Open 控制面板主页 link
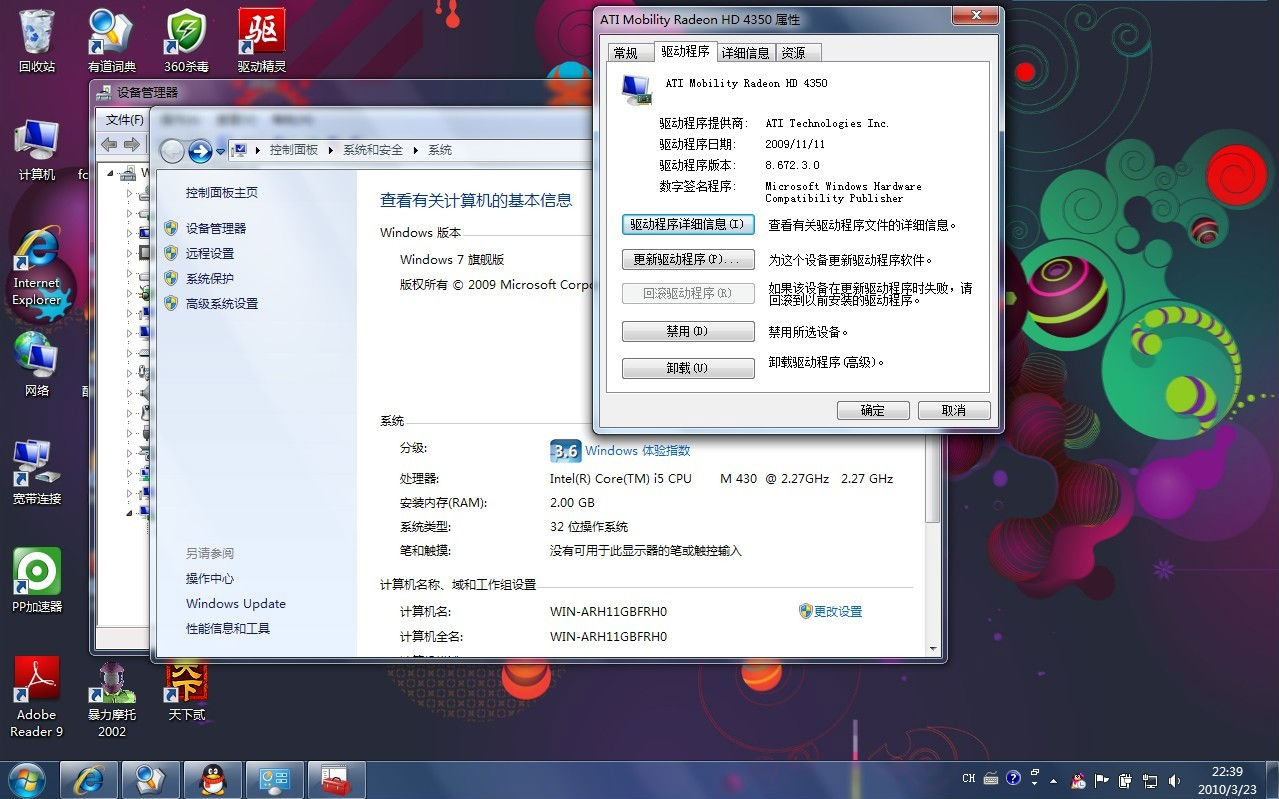The image size is (1279, 799). 222,193
